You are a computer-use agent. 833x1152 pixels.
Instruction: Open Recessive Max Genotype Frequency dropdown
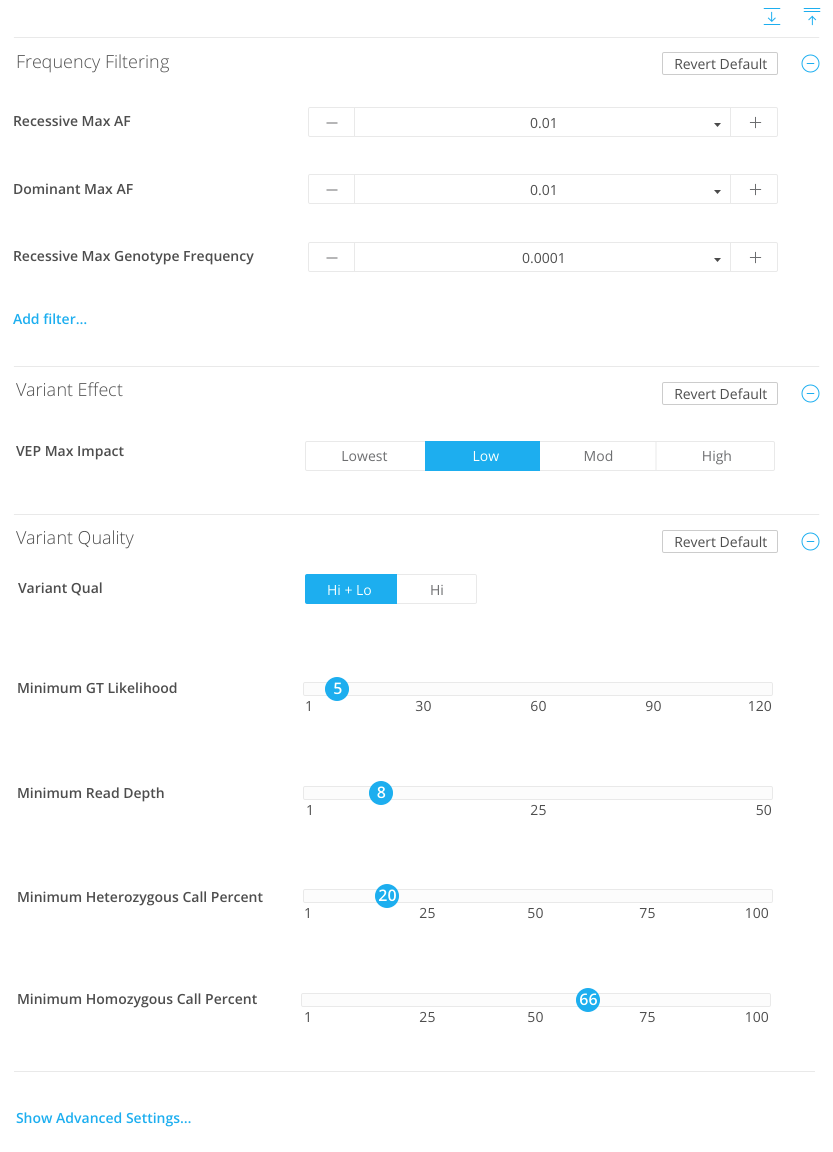tap(717, 259)
